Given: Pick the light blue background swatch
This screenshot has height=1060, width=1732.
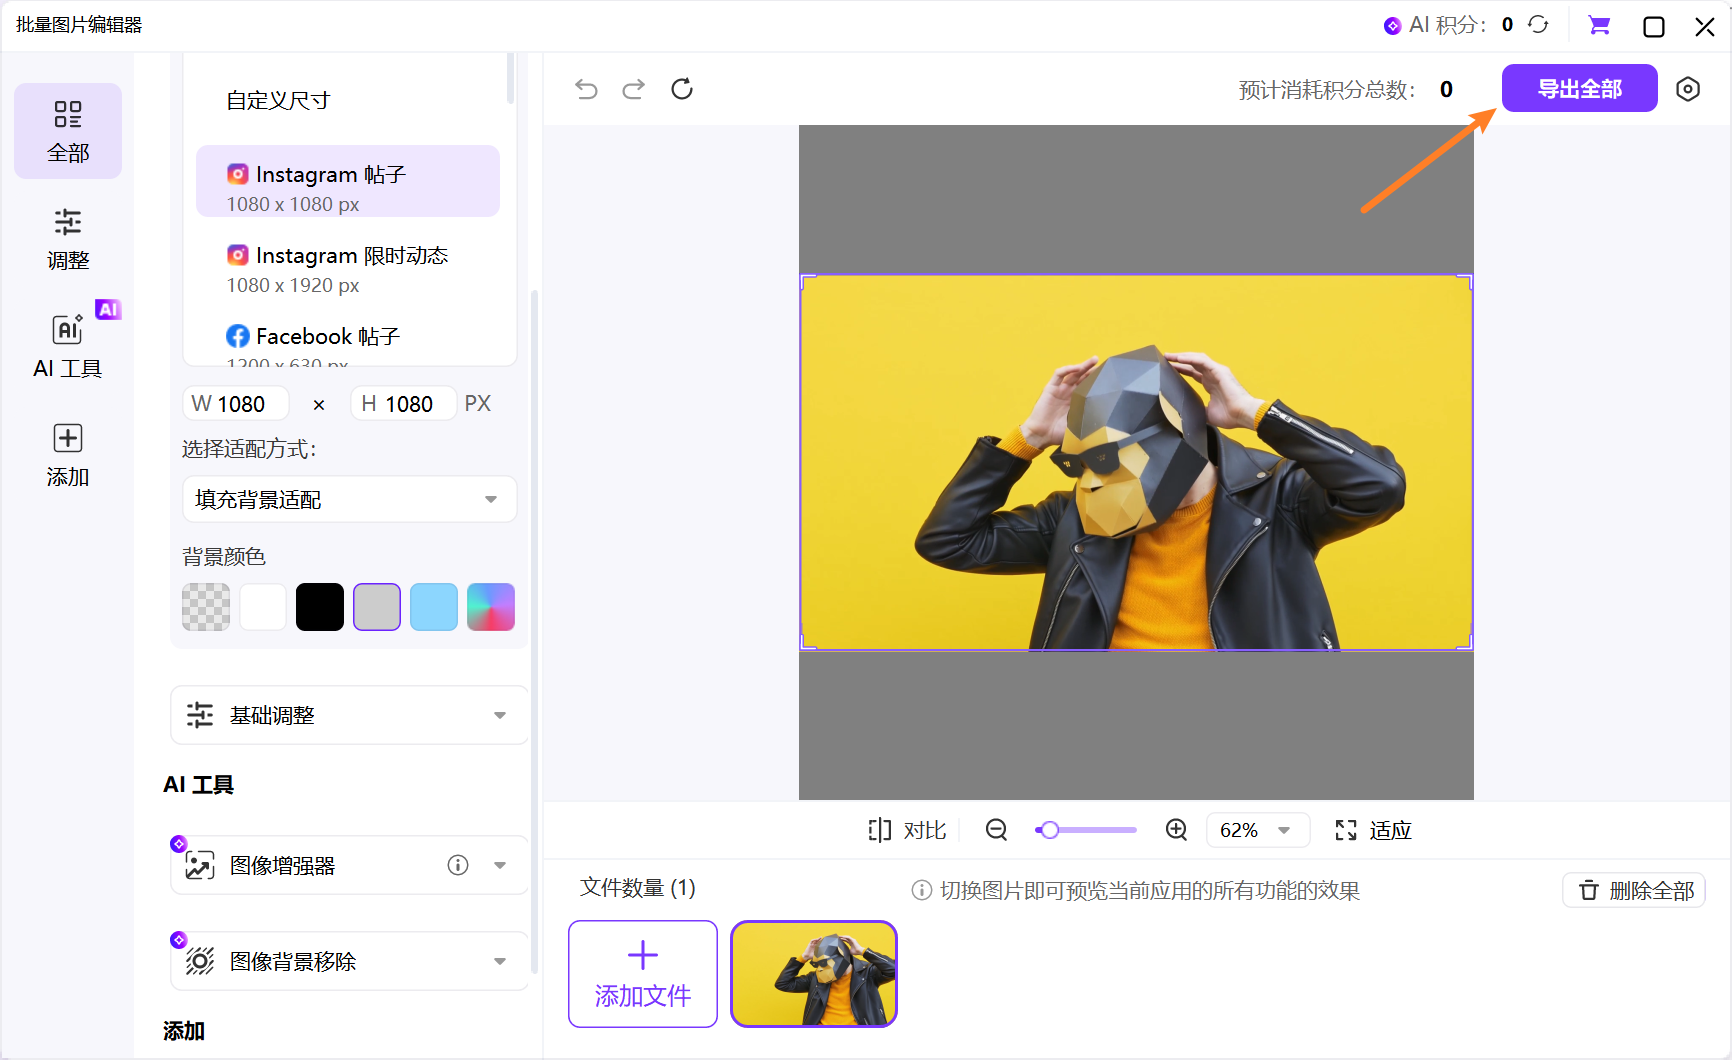Looking at the screenshot, I should (x=434, y=607).
